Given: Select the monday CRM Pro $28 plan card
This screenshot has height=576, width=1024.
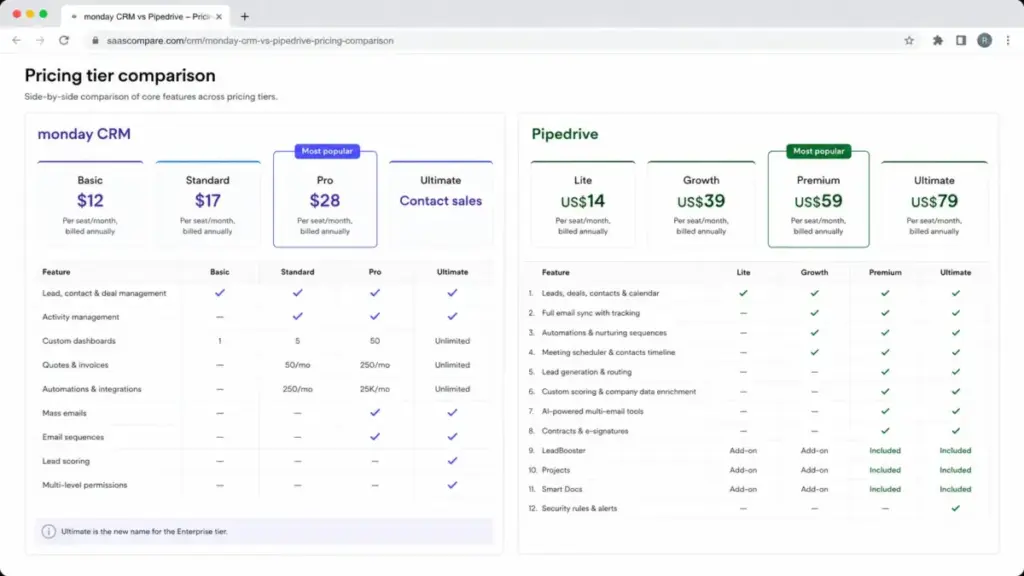Looking at the screenshot, I should [325, 199].
